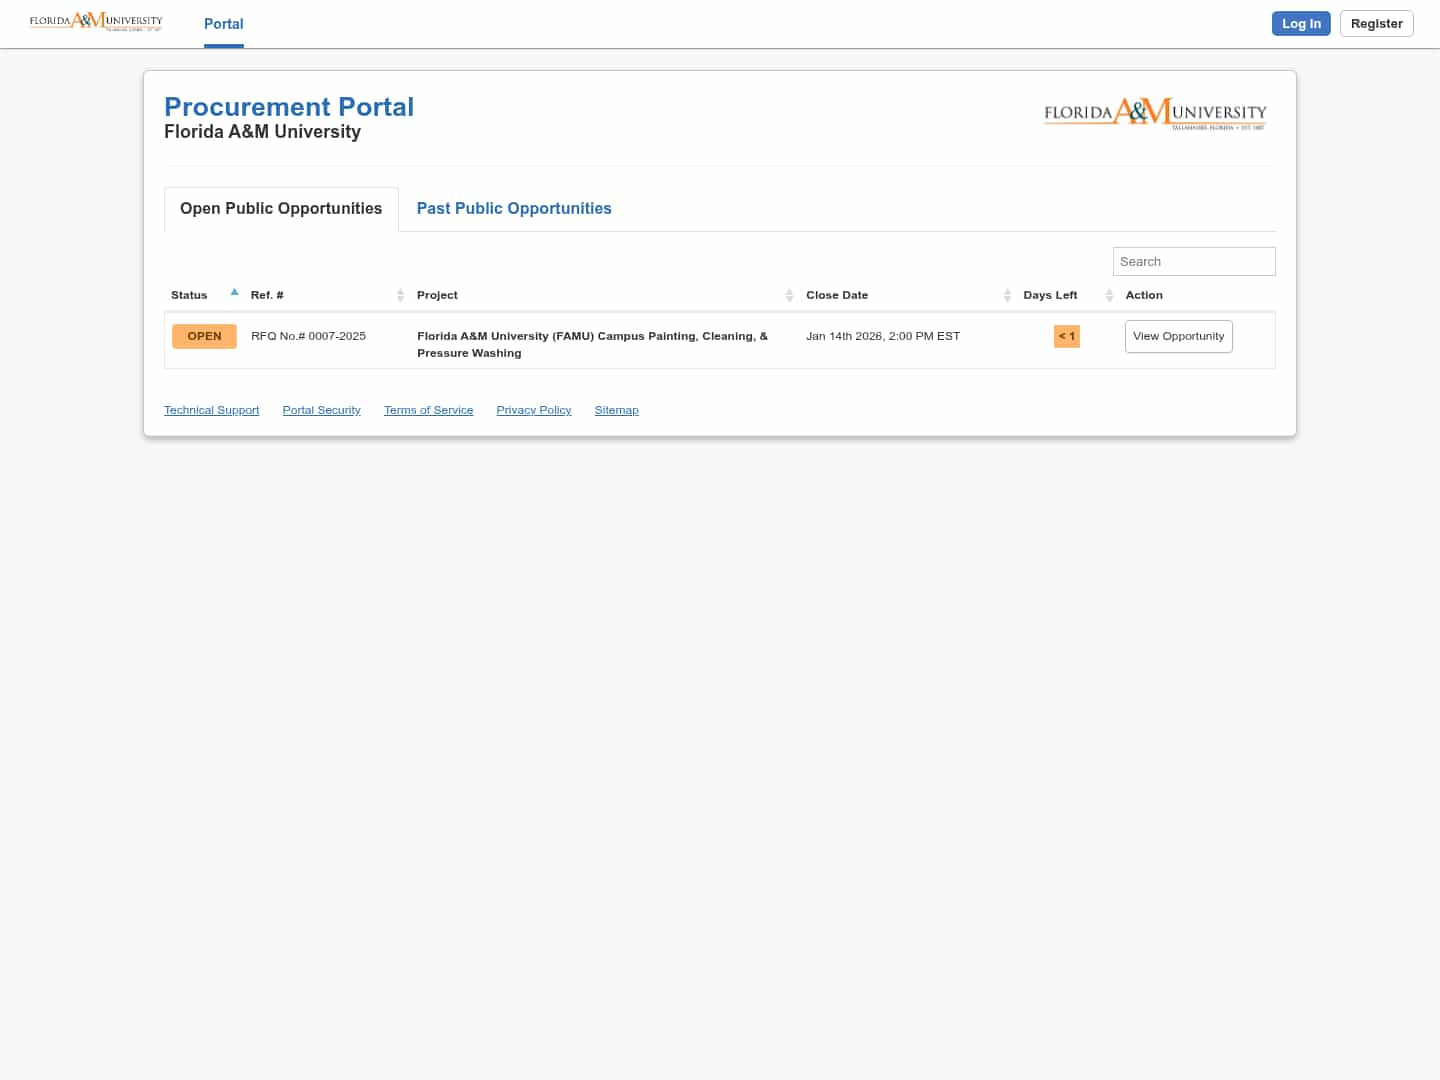Select the Open Public Opportunities tab
Image resolution: width=1440 pixels, height=1080 pixels.
[x=281, y=208]
